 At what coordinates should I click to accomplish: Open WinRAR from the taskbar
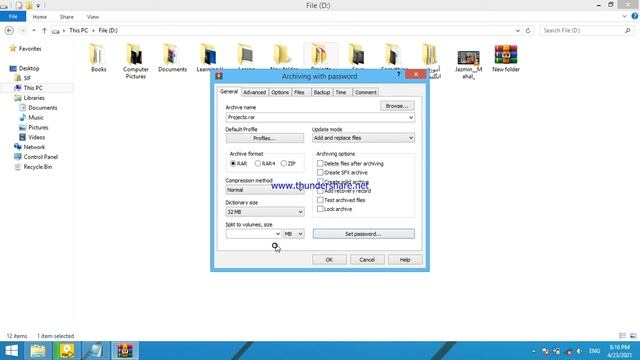125,351
